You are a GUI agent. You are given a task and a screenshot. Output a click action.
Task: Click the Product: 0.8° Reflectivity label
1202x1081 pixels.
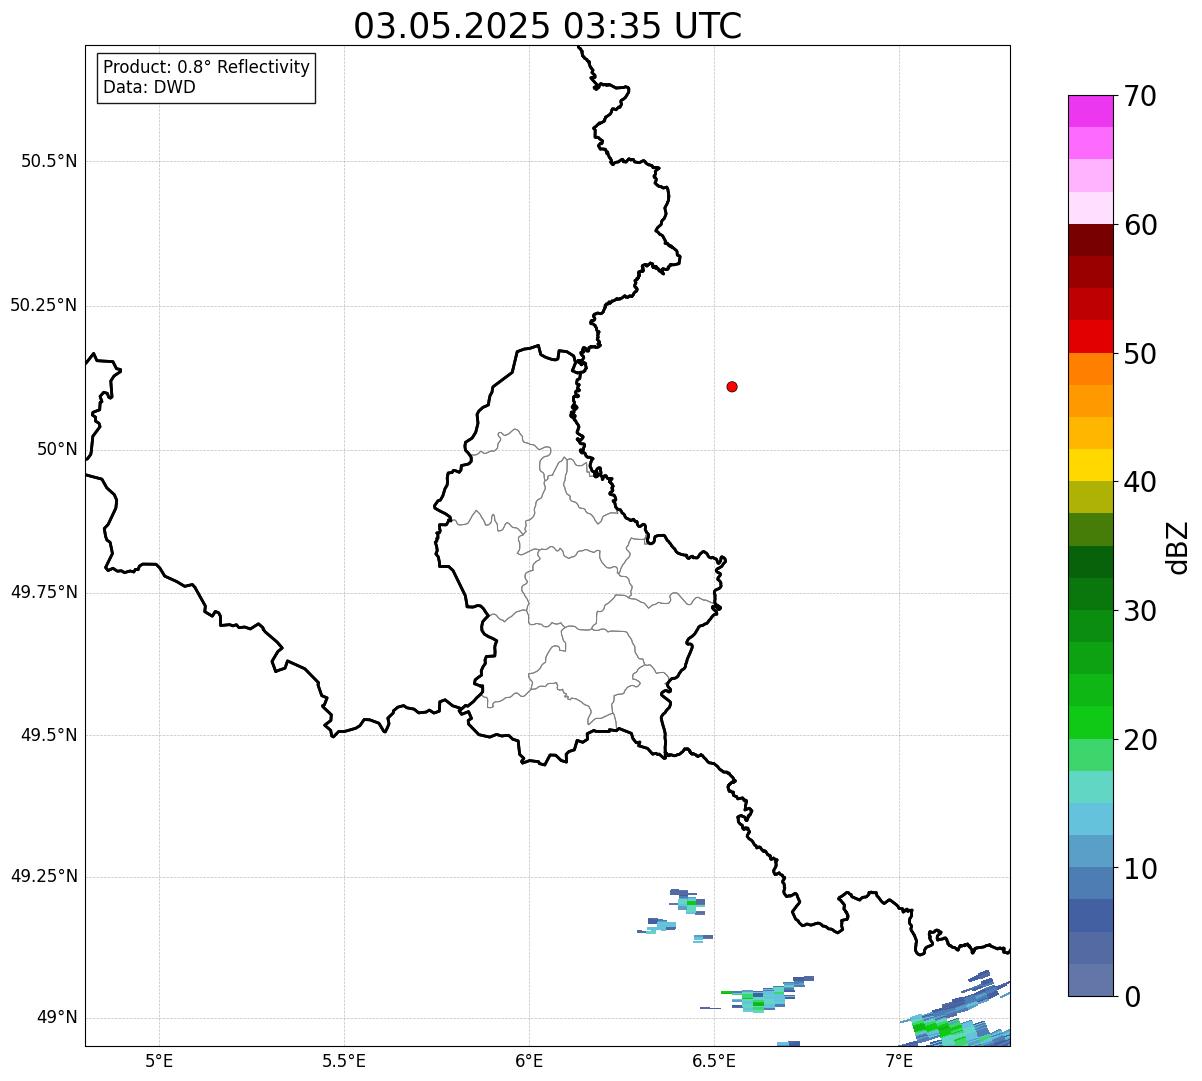[207, 67]
